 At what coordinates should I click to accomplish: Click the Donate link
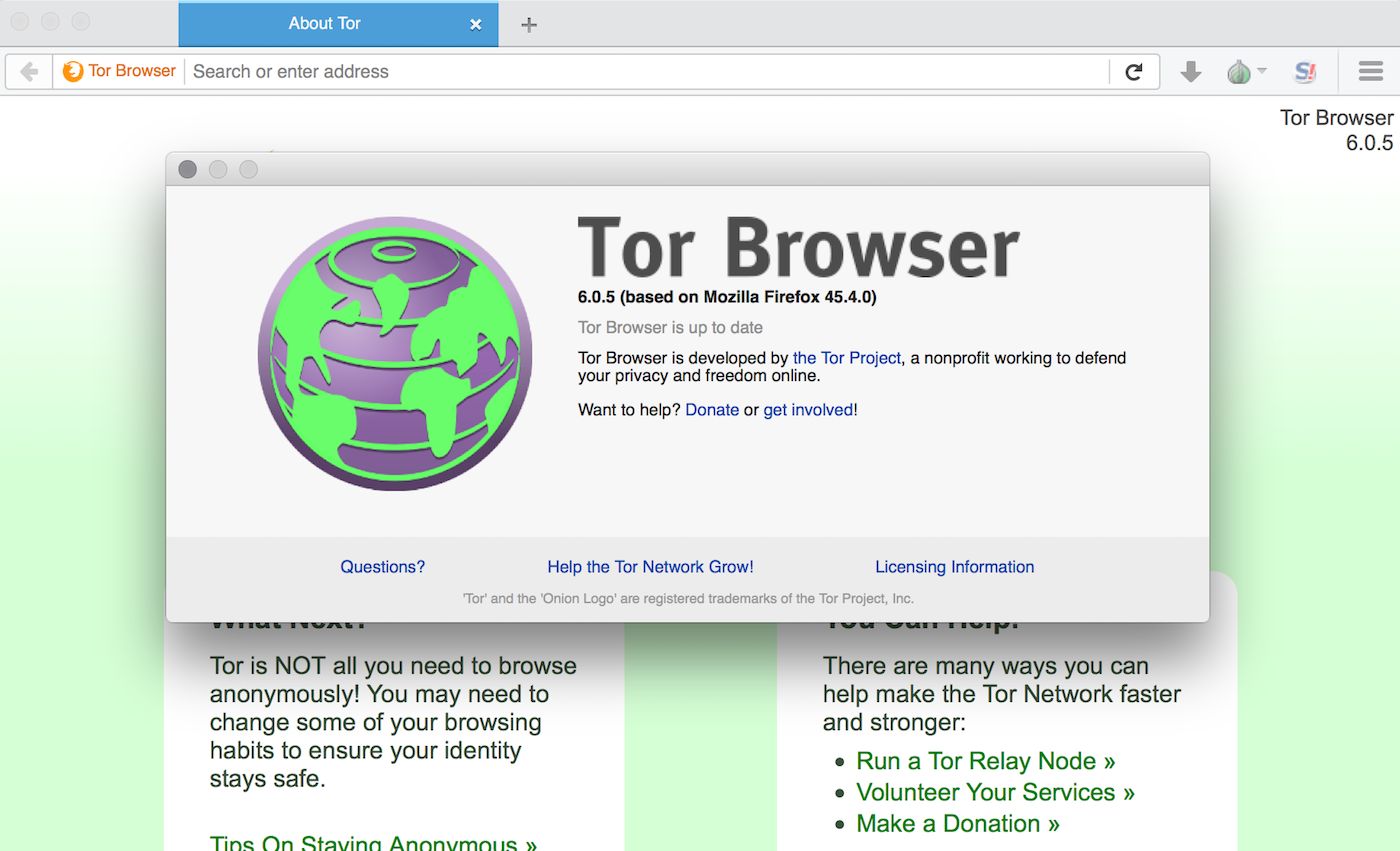pos(712,410)
